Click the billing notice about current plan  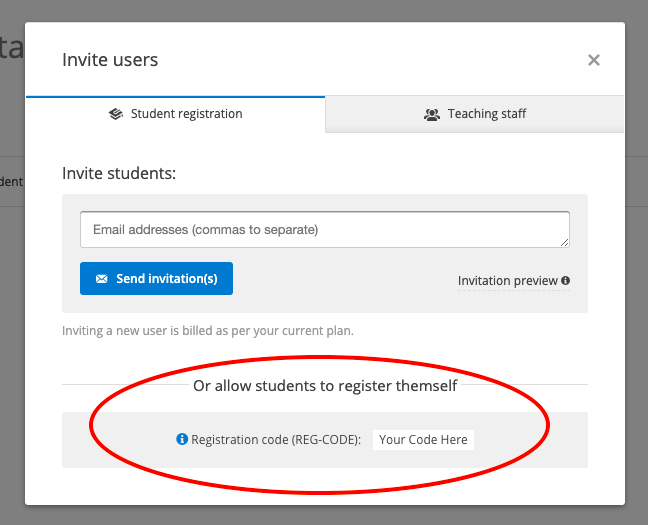click(207, 330)
